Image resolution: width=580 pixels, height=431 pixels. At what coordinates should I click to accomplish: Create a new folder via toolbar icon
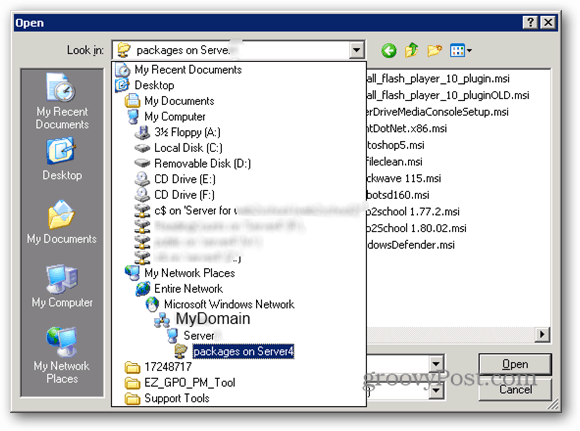(x=435, y=50)
